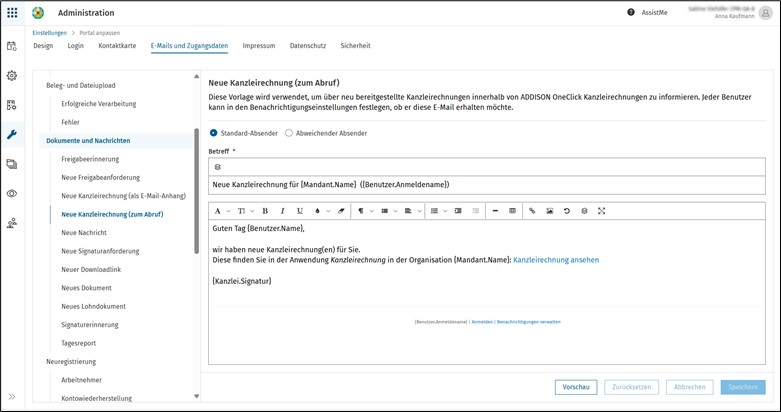781x412 pixels.
Task: Open the calendar icon in left sidebar
Action: click(11, 46)
